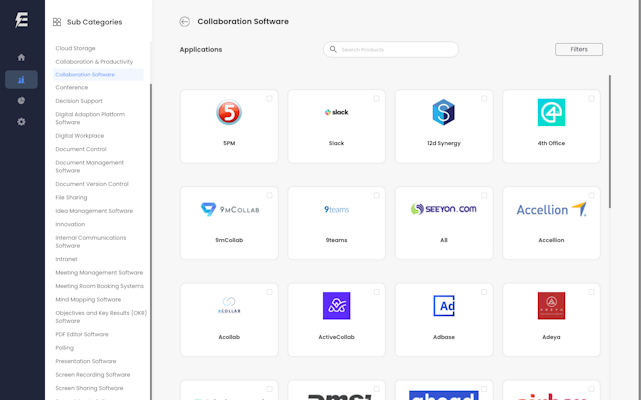Choose Mind Mapping Software in sidebar
The height and width of the screenshot is (400, 641).
point(88,299)
